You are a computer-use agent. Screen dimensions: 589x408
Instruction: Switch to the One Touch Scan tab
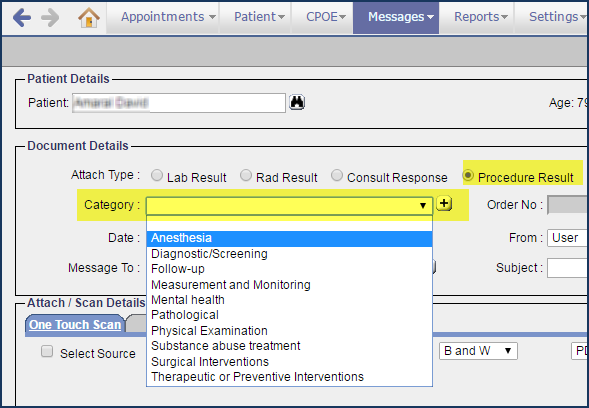click(x=75, y=325)
